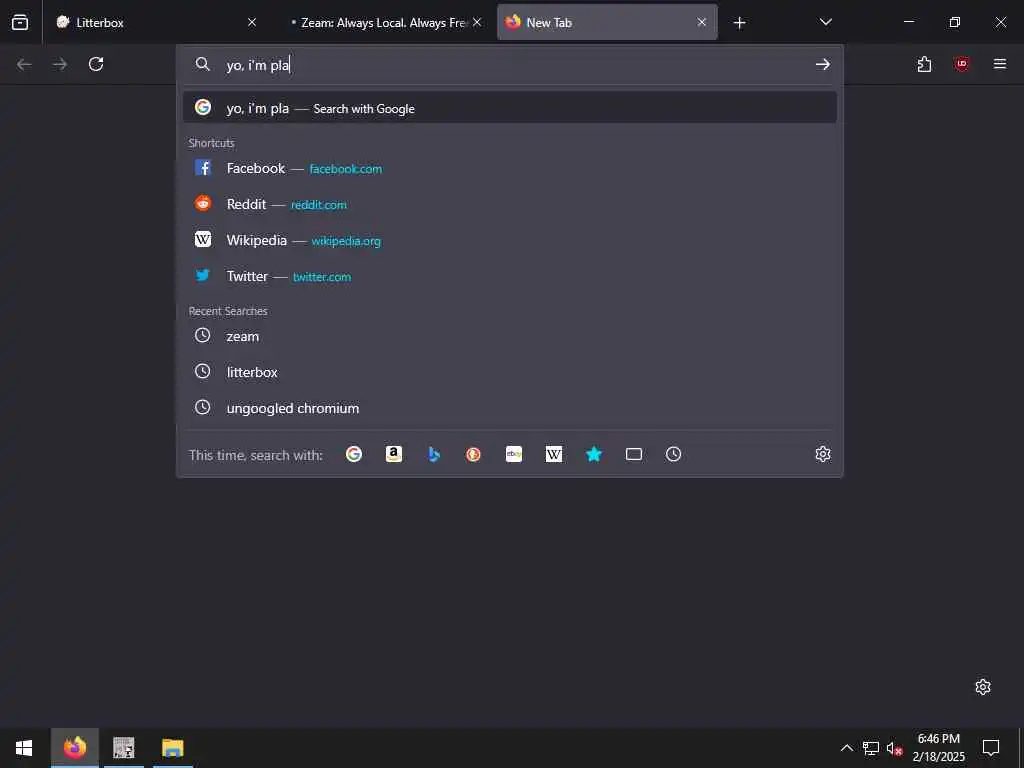Open the Action Center notifications icon

click(x=991, y=748)
